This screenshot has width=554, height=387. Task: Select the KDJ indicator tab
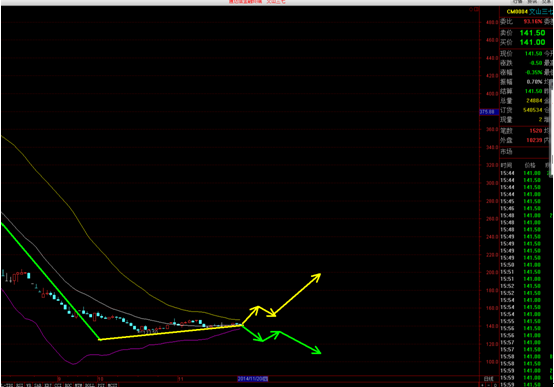[48, 385]
